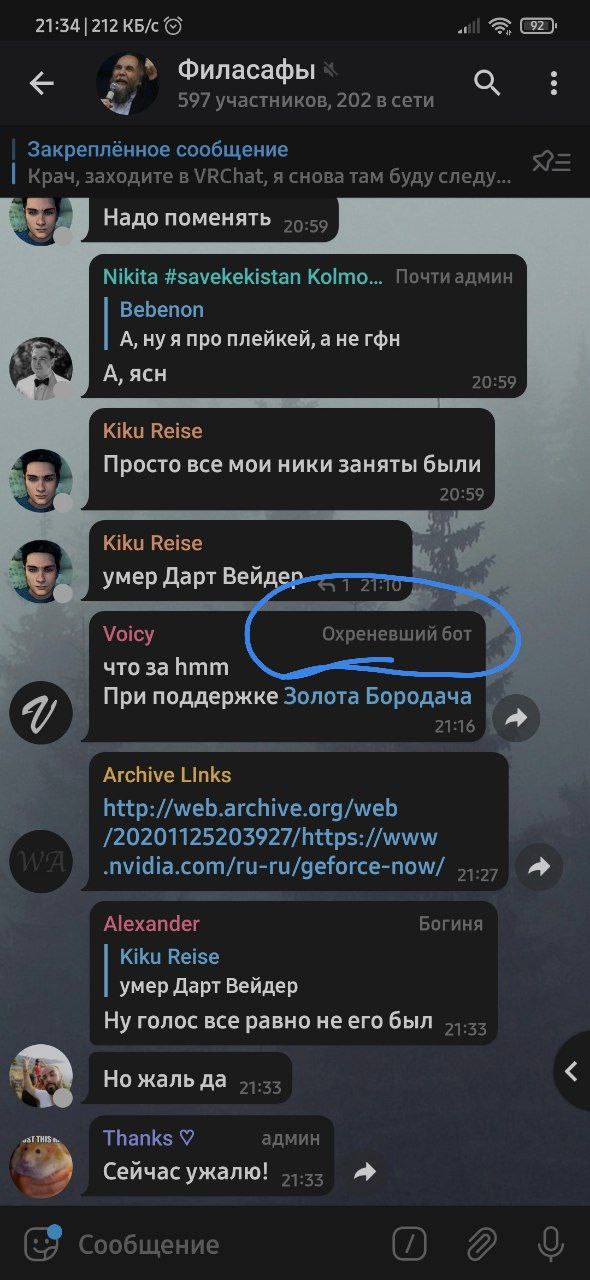This screenshot has height=1280, width=590.
Task: Open search in the Филасафы chat
Action: (487, 83)
